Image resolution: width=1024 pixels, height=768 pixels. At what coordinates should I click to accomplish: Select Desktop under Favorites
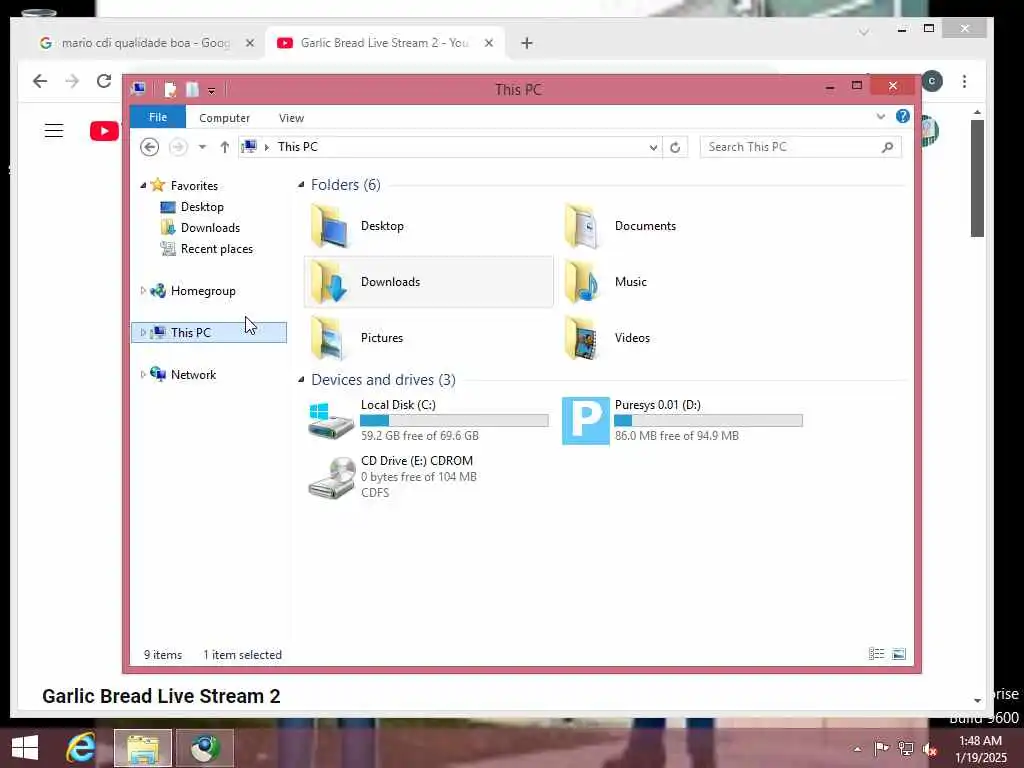pyautogui.click(x=202, y=206)
